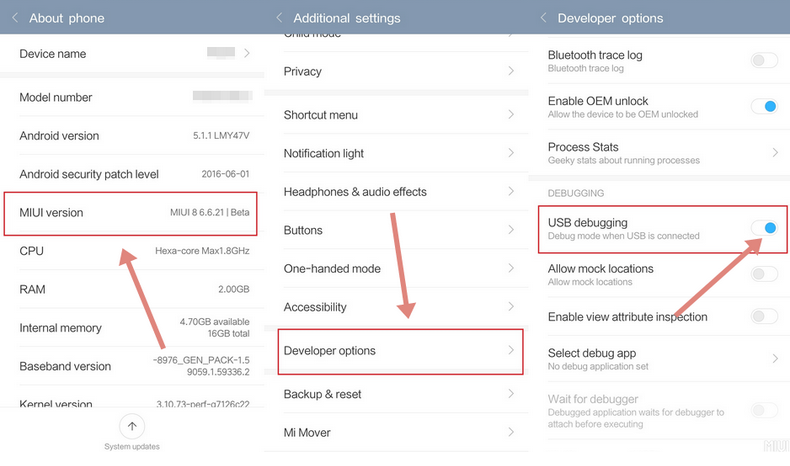Tap back arrow in About phone header
This screenshot has width=790, height=466.
(x=15, y=18)
